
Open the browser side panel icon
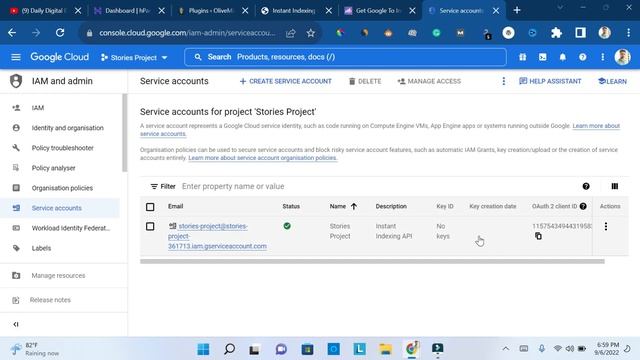coord(580,33)
